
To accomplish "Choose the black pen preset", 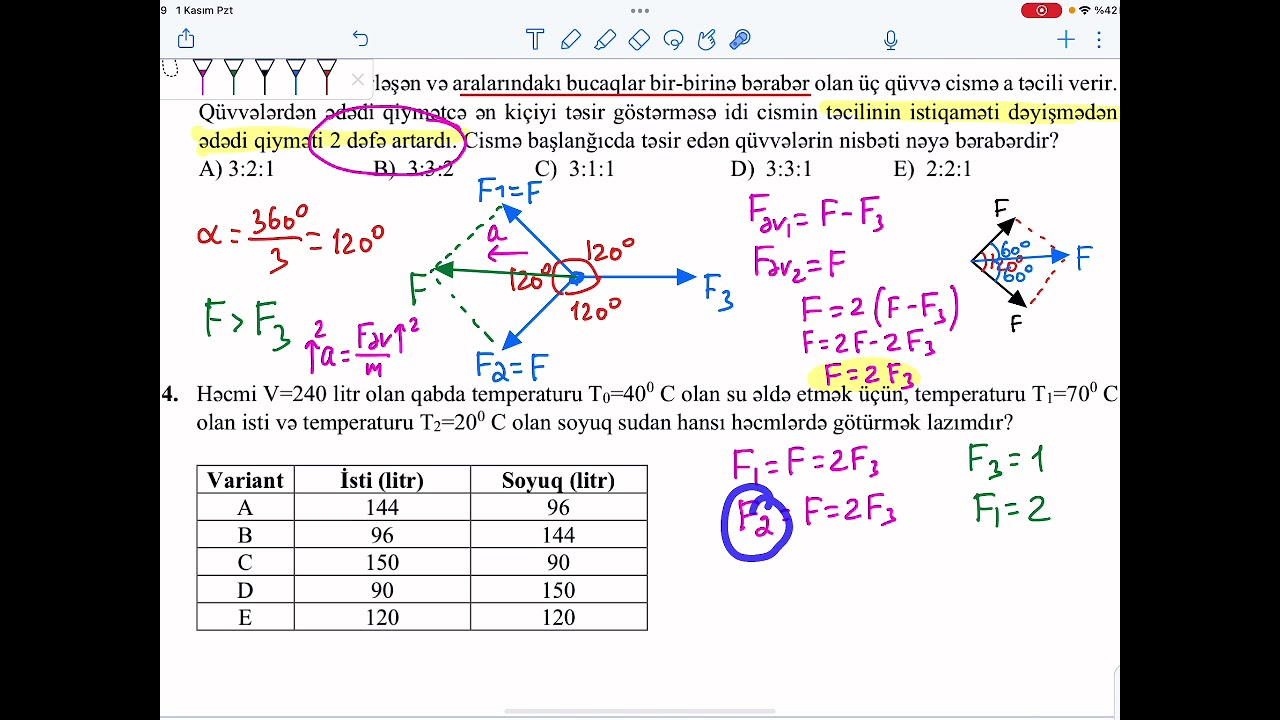I will 265,76.
